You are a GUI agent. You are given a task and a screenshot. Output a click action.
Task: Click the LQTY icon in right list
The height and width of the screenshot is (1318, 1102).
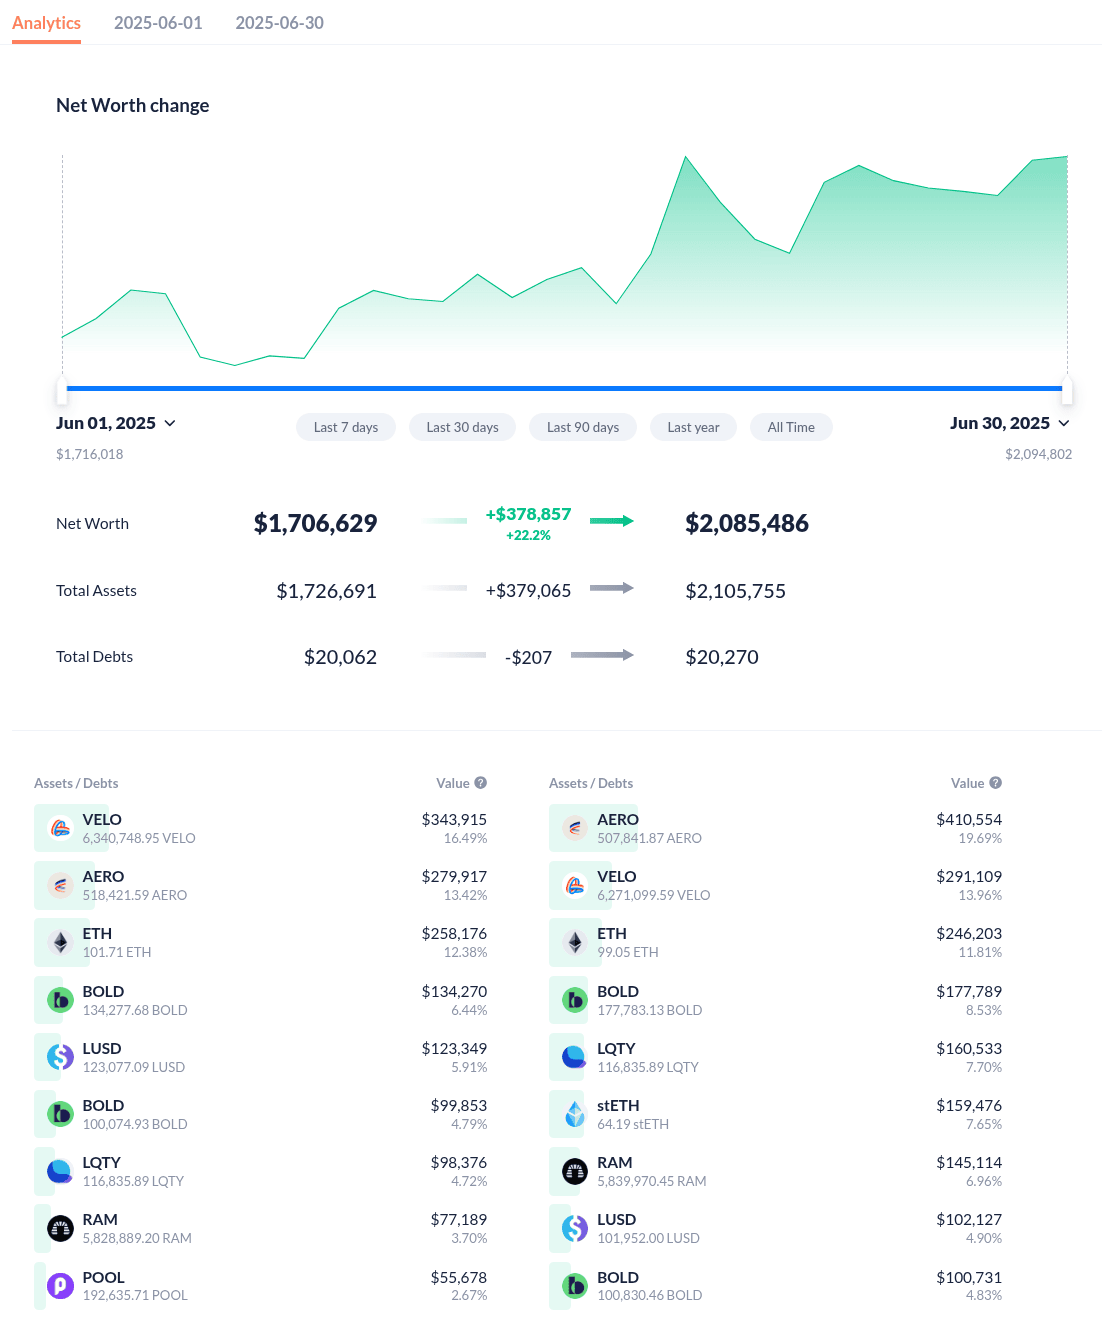(575, 1057)
